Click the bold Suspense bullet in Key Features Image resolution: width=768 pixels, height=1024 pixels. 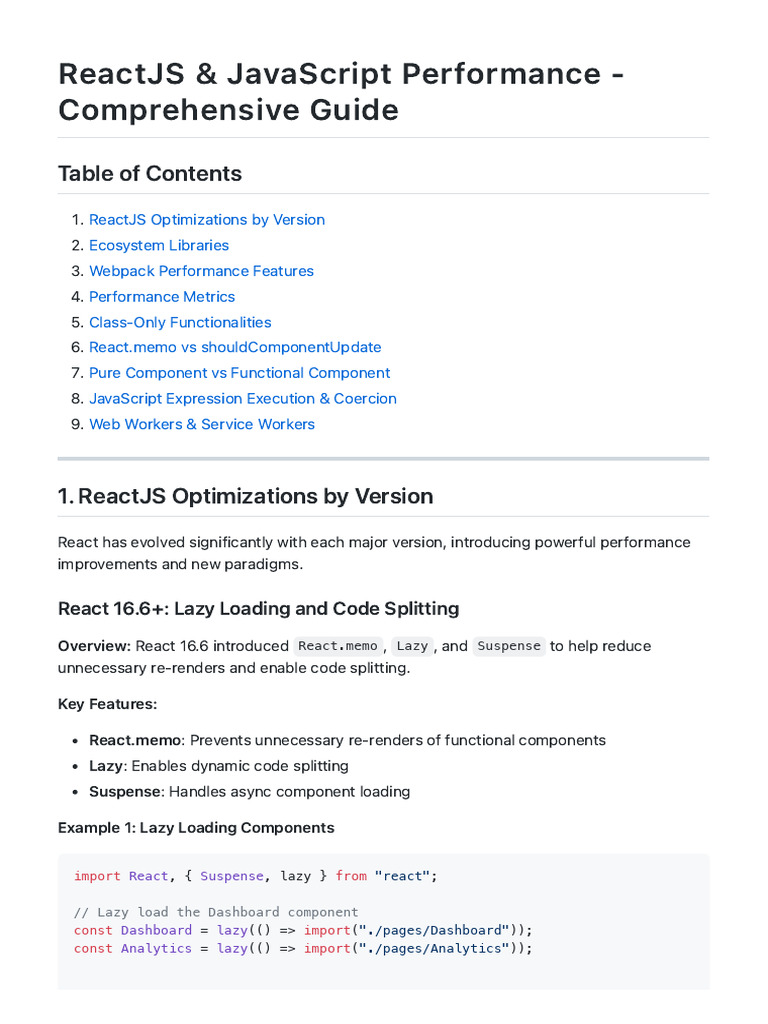125,792
